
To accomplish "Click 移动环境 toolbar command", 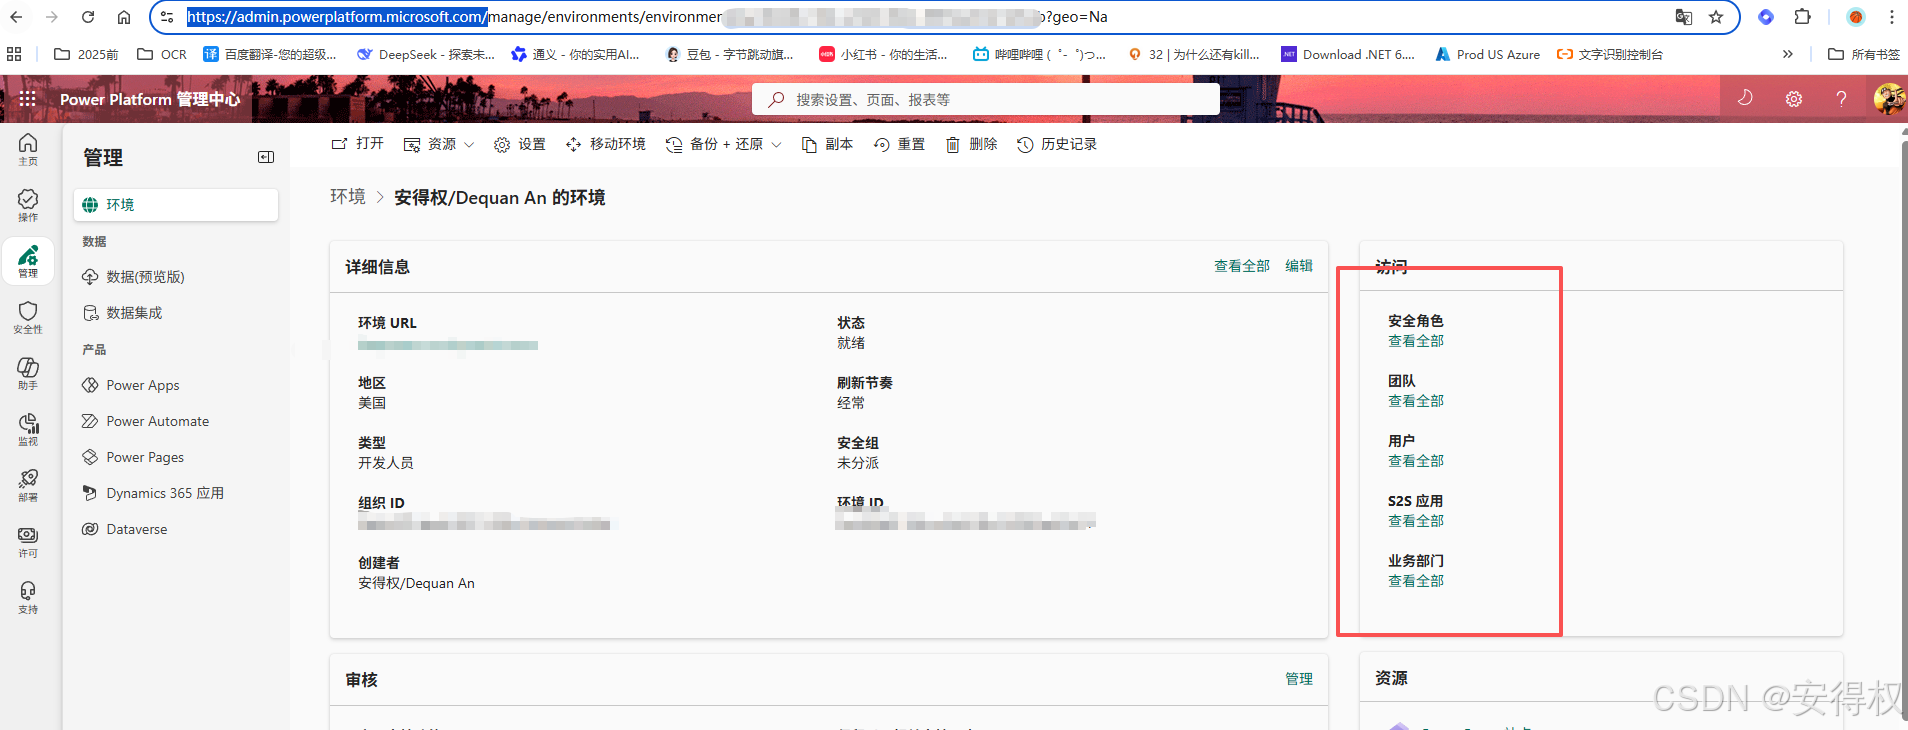I will point(606,144).
